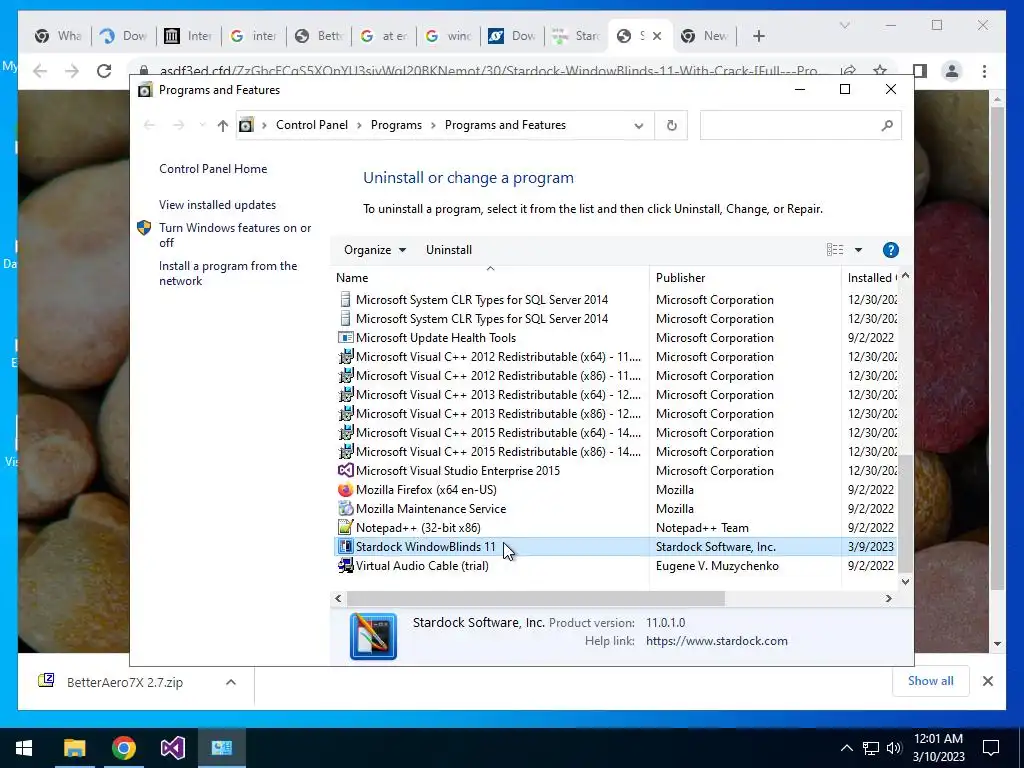Click the volume icon in system tray
Viewport: 1024px width, 768px height.
coord(894,748)
